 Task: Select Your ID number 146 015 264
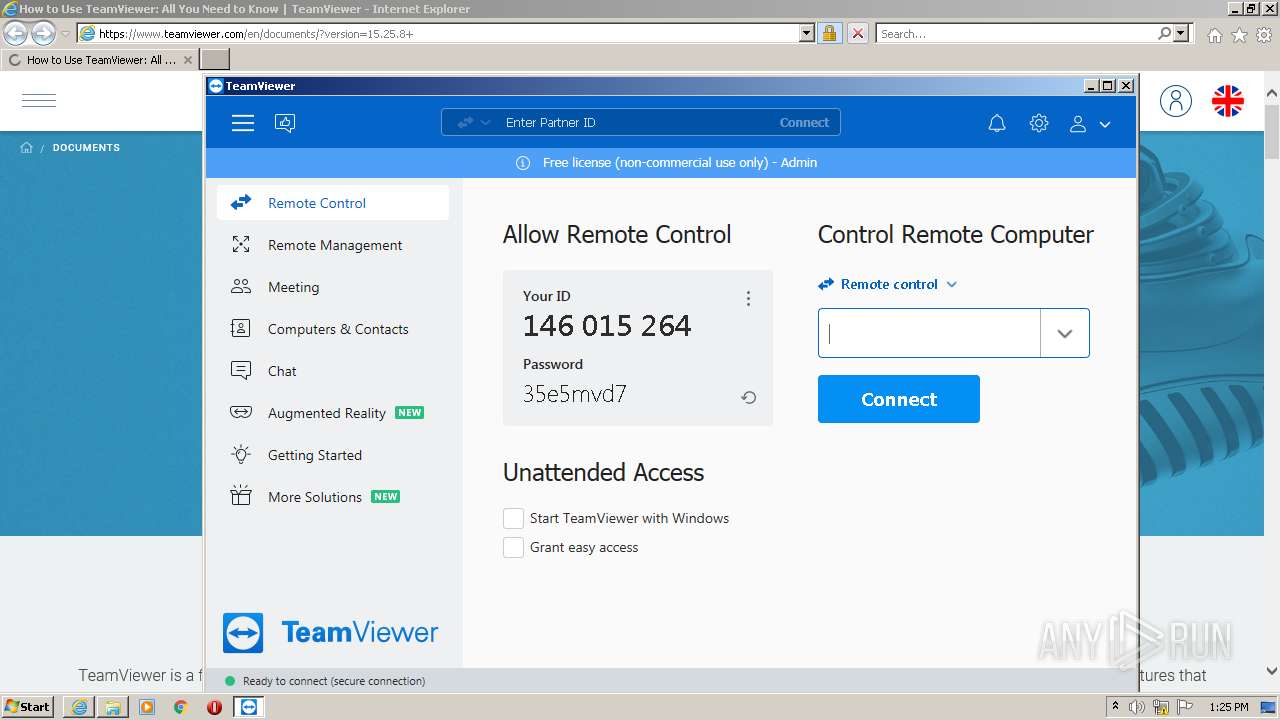point(607,326)
